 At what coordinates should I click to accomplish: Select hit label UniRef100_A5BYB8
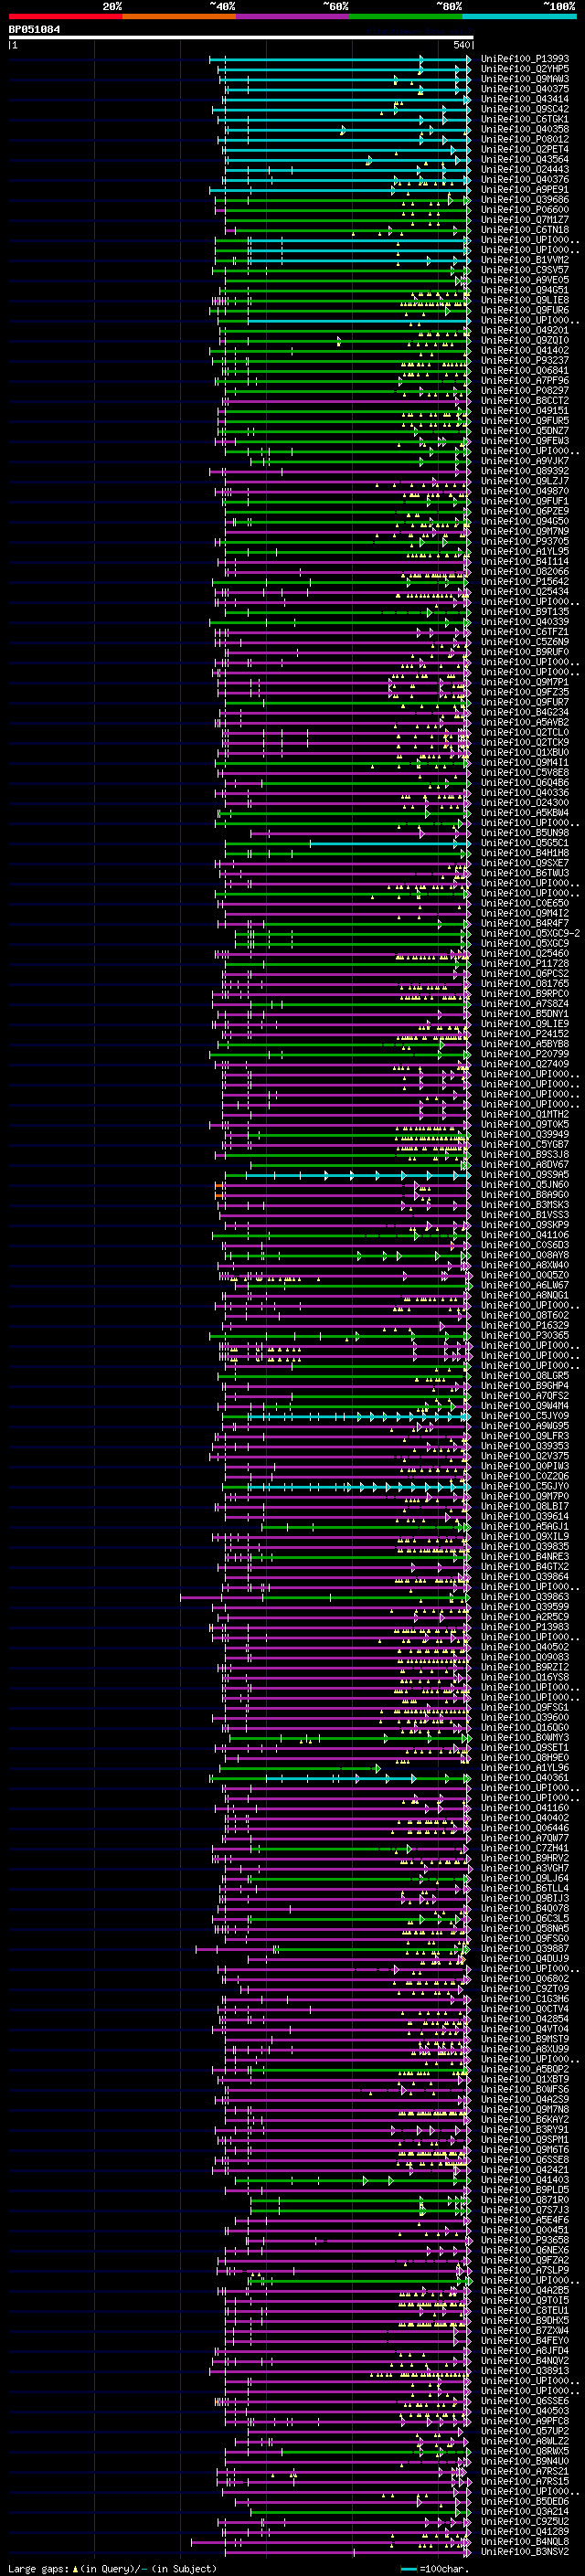[525, 1044]
